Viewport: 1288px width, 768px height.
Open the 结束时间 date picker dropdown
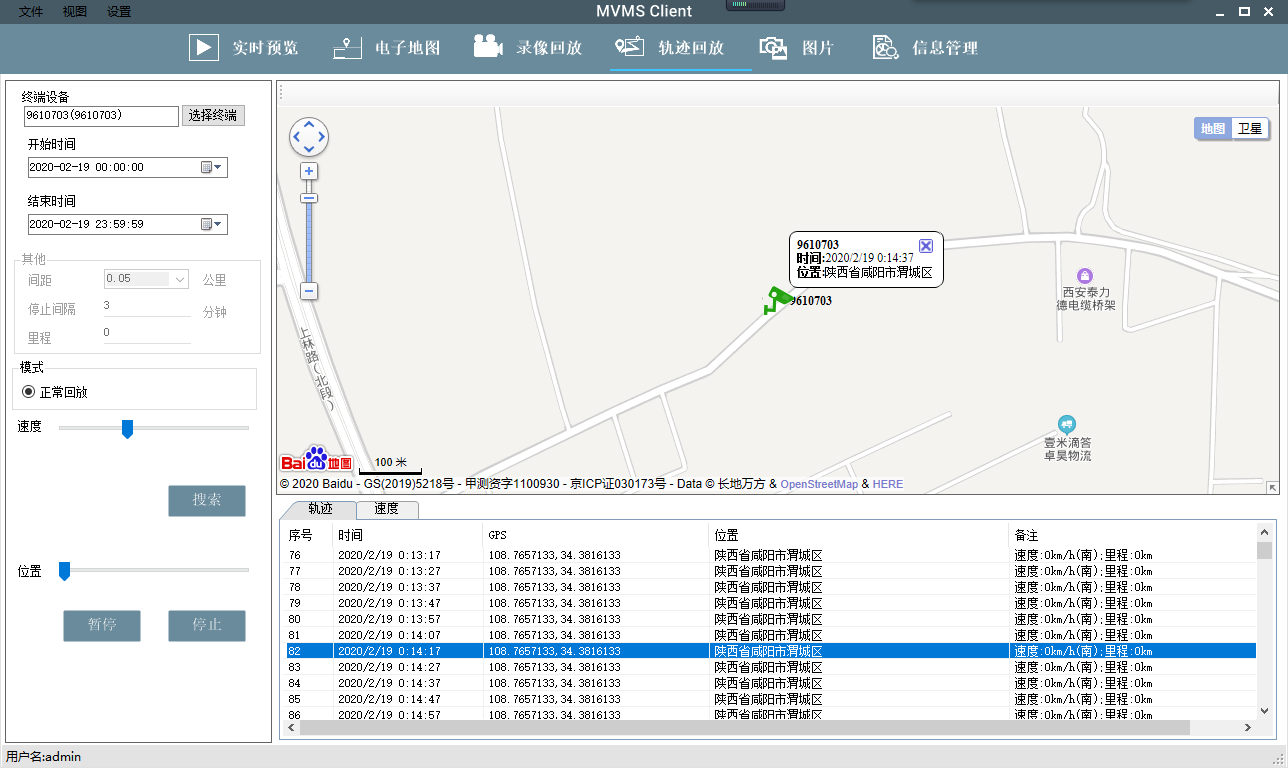pos(212,225)
